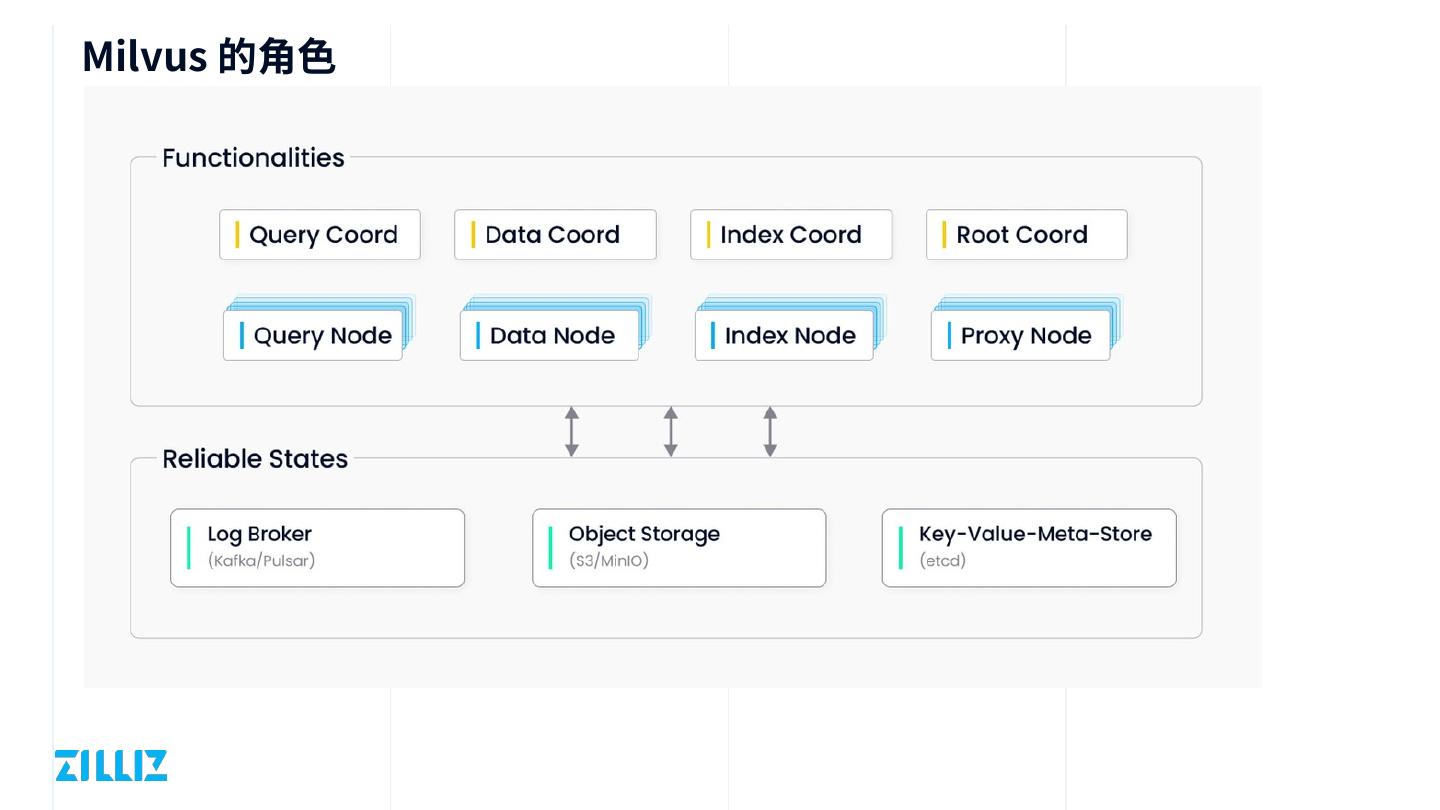Click the Index Coord box
The image size is (1440, 810).
click(791, 235)
